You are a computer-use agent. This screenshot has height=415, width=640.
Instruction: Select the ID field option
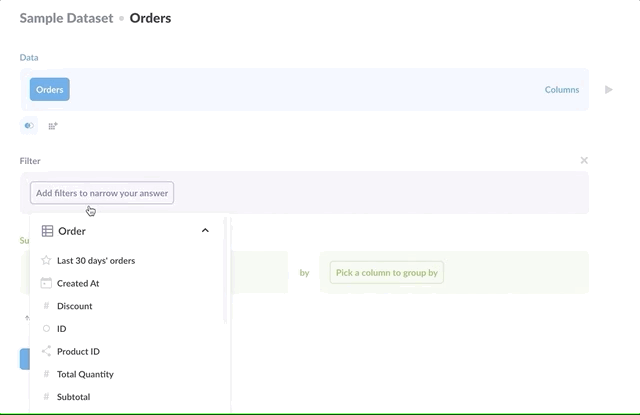click(x=62, y=329)
